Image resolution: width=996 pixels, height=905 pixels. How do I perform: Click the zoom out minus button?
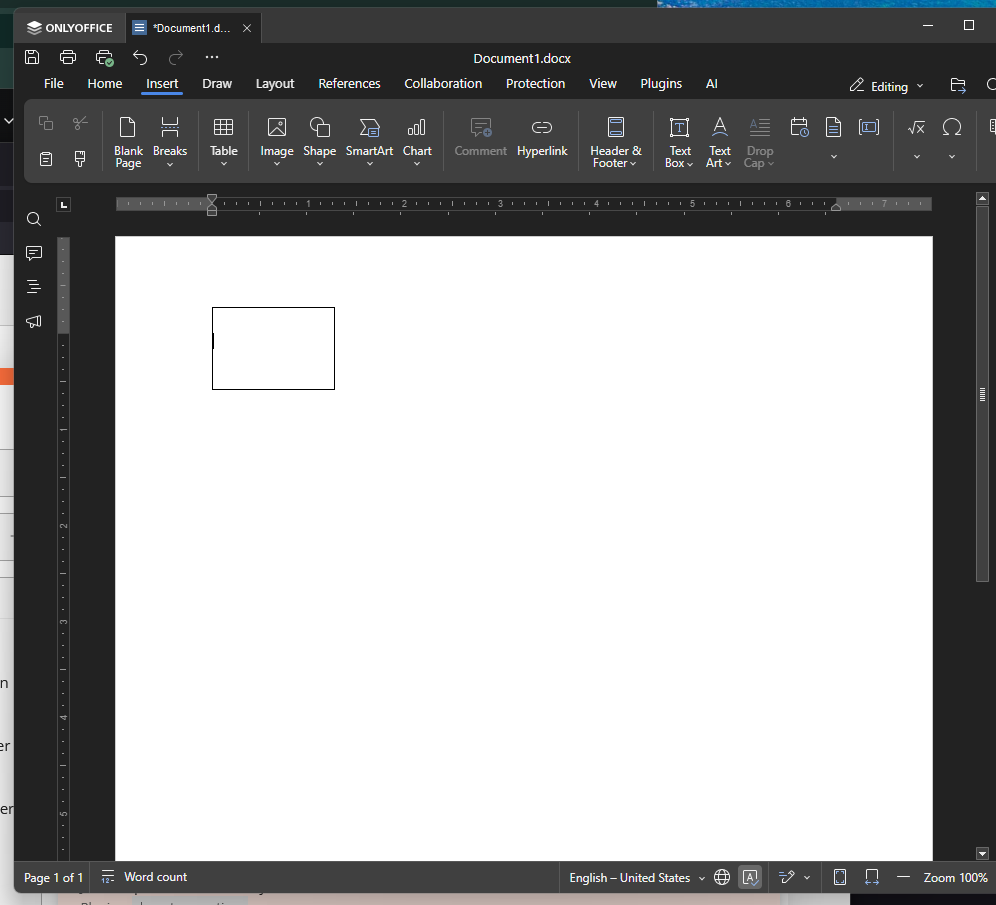pyautogui.click(x=903, y=877)
